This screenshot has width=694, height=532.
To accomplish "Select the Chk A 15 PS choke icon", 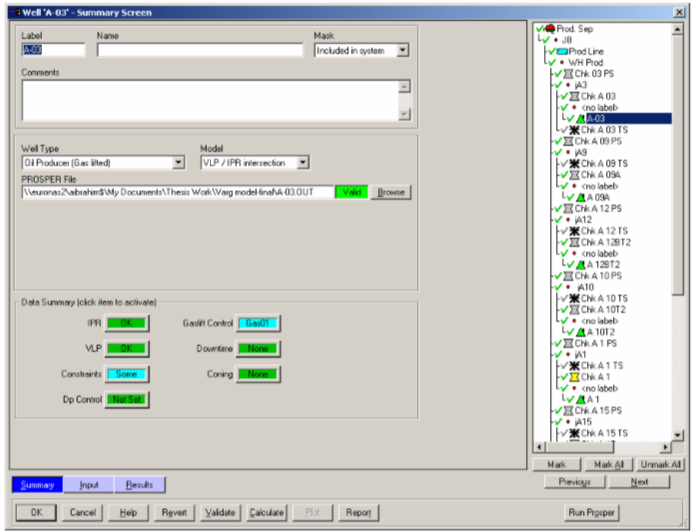I will click(x=568, y=411).
